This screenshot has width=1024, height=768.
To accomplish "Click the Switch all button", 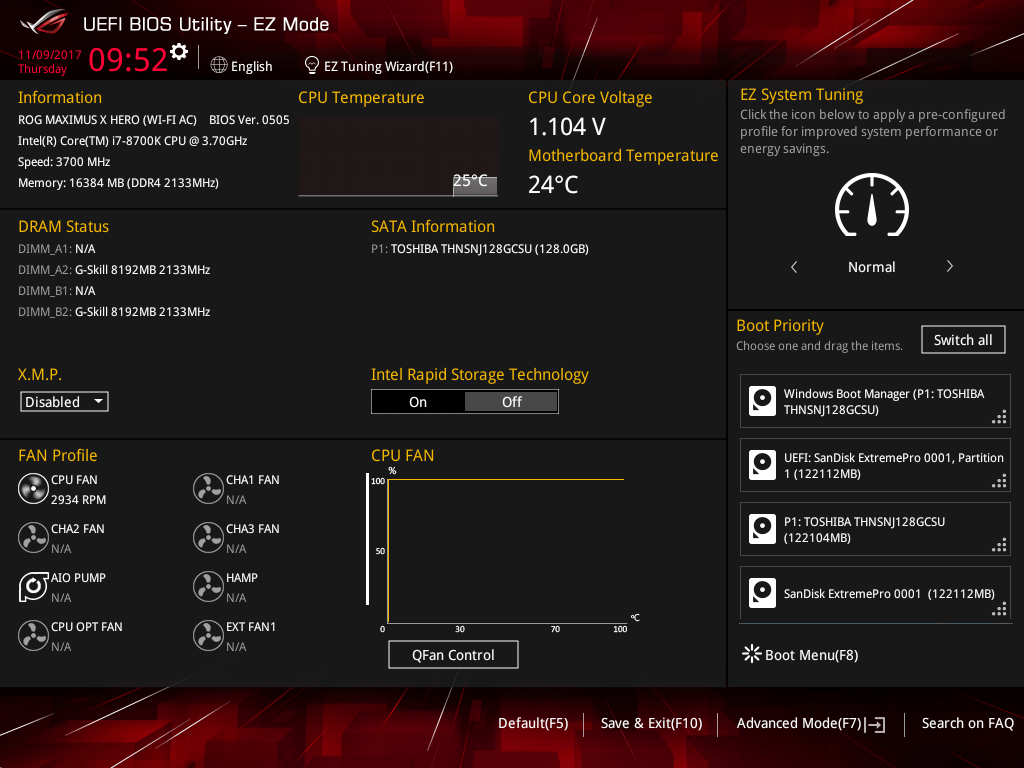I will pos(963,340).
